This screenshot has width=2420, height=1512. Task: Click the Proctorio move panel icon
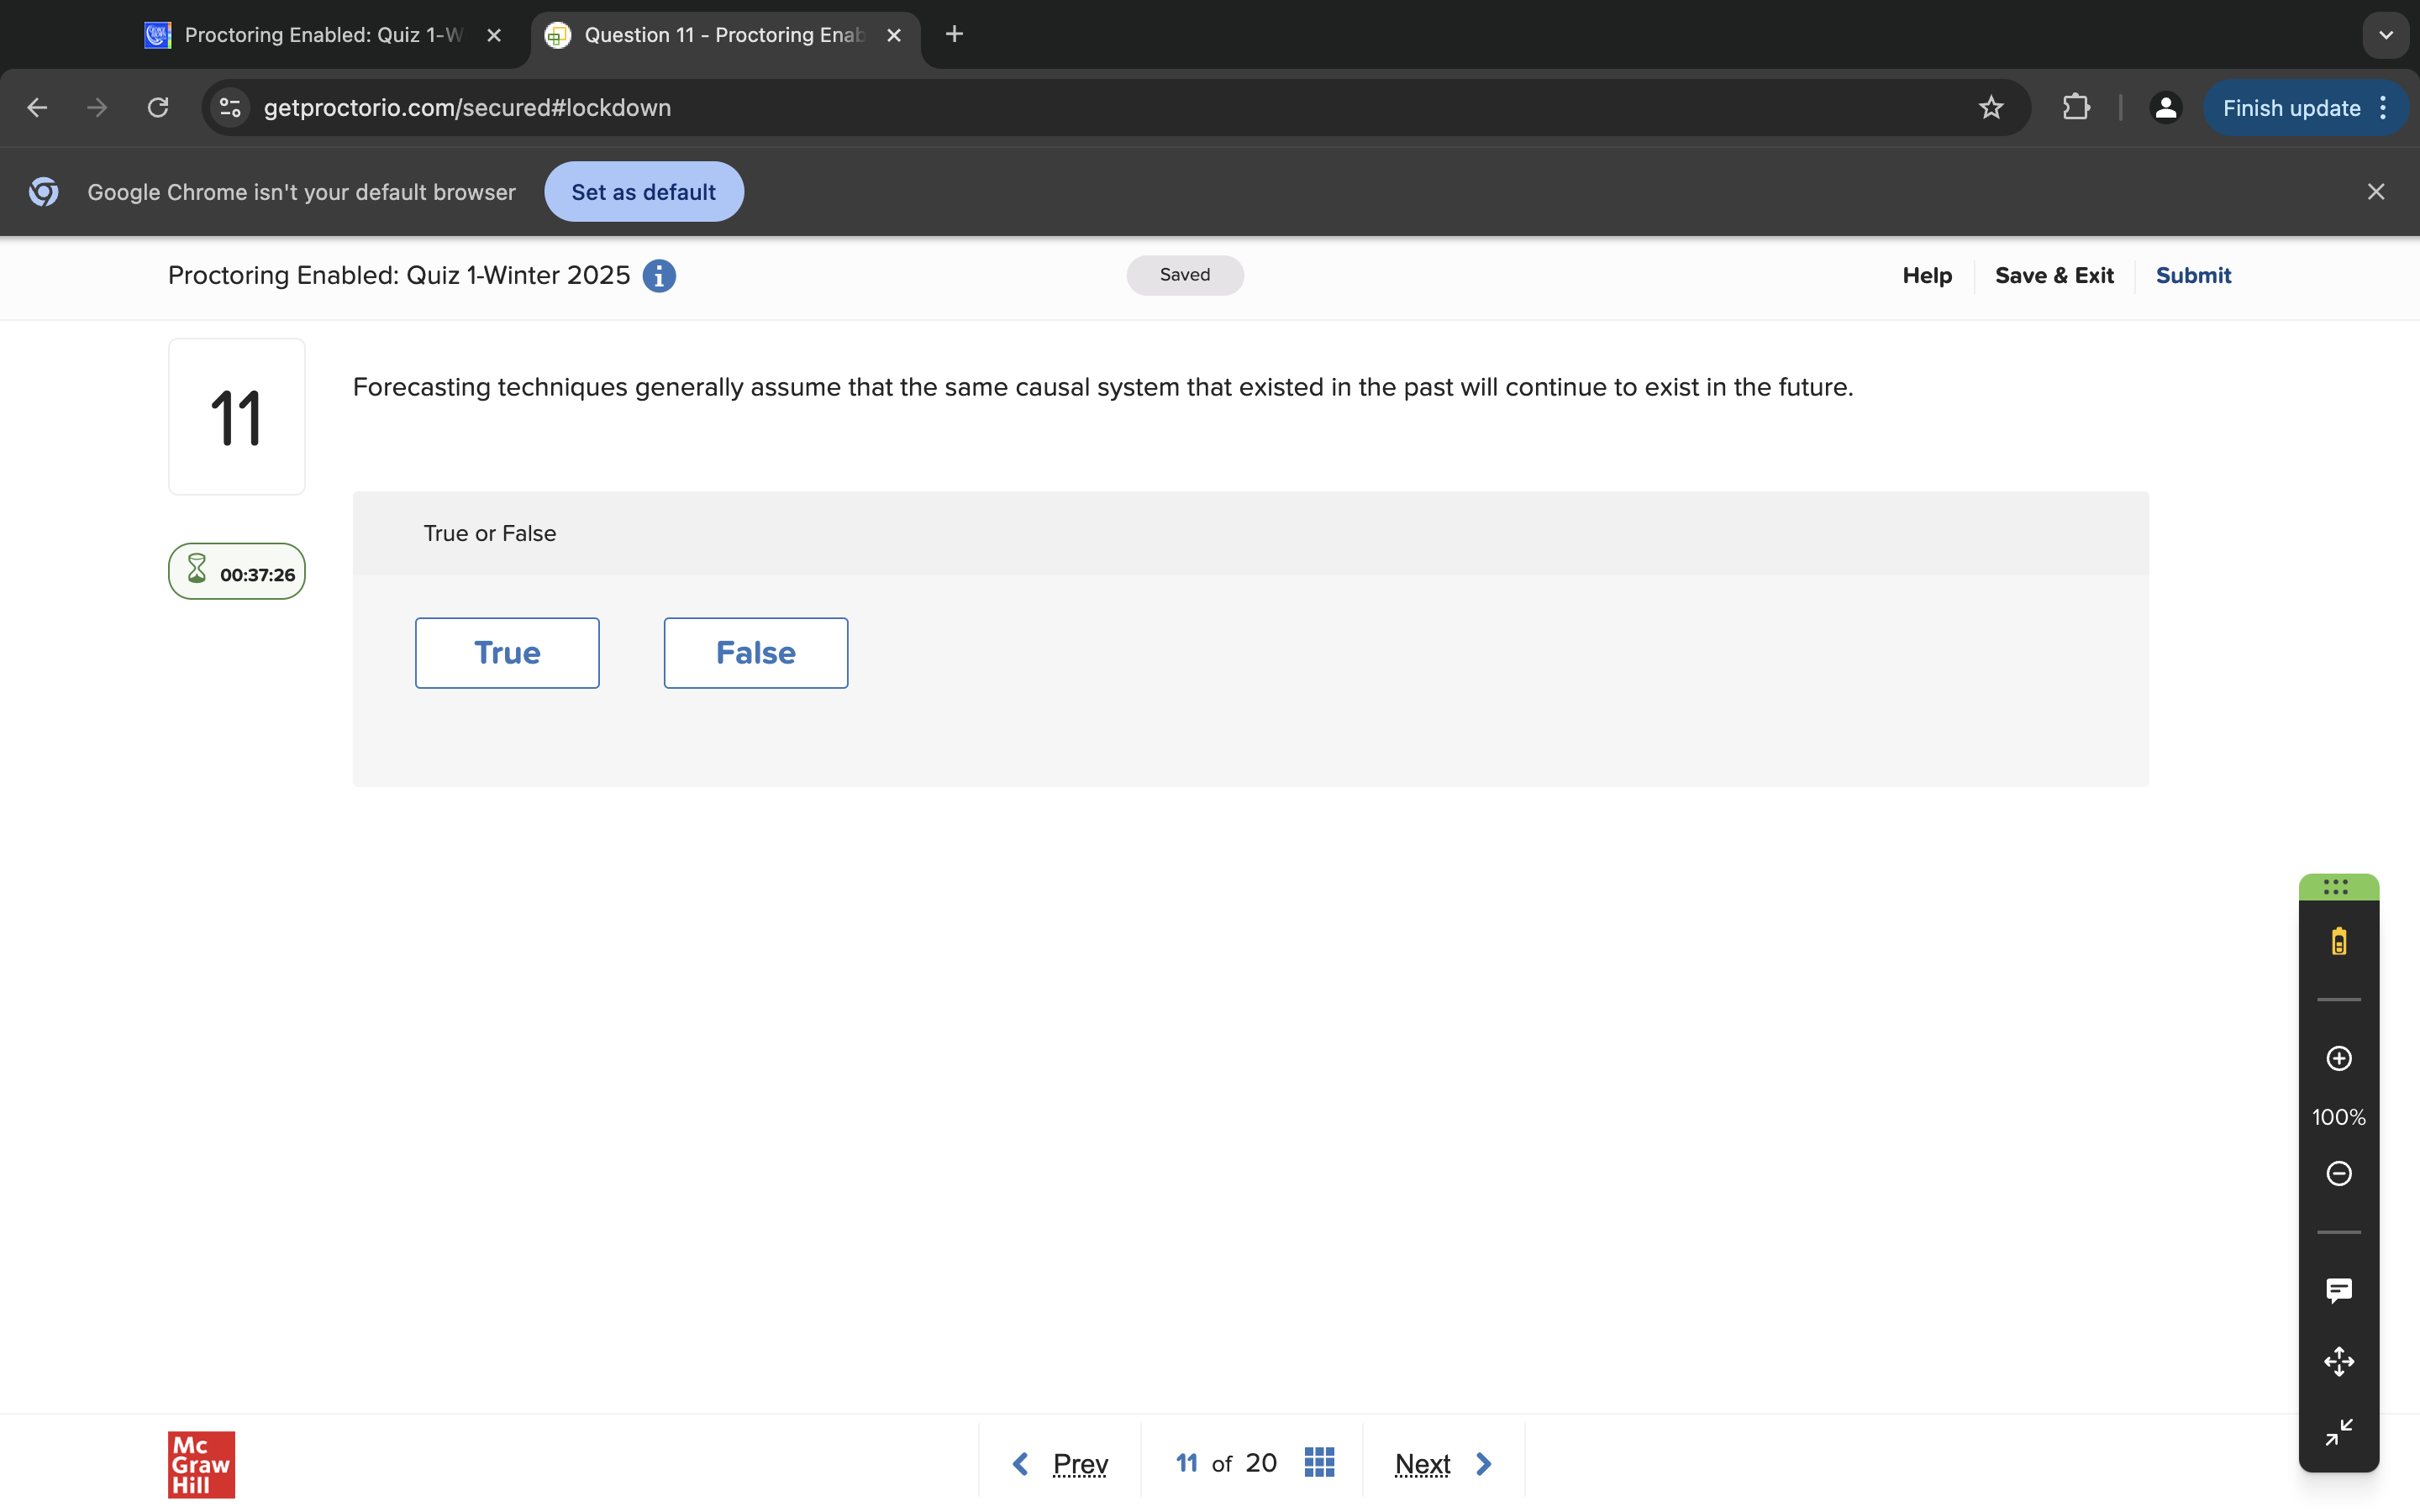2338,1361
